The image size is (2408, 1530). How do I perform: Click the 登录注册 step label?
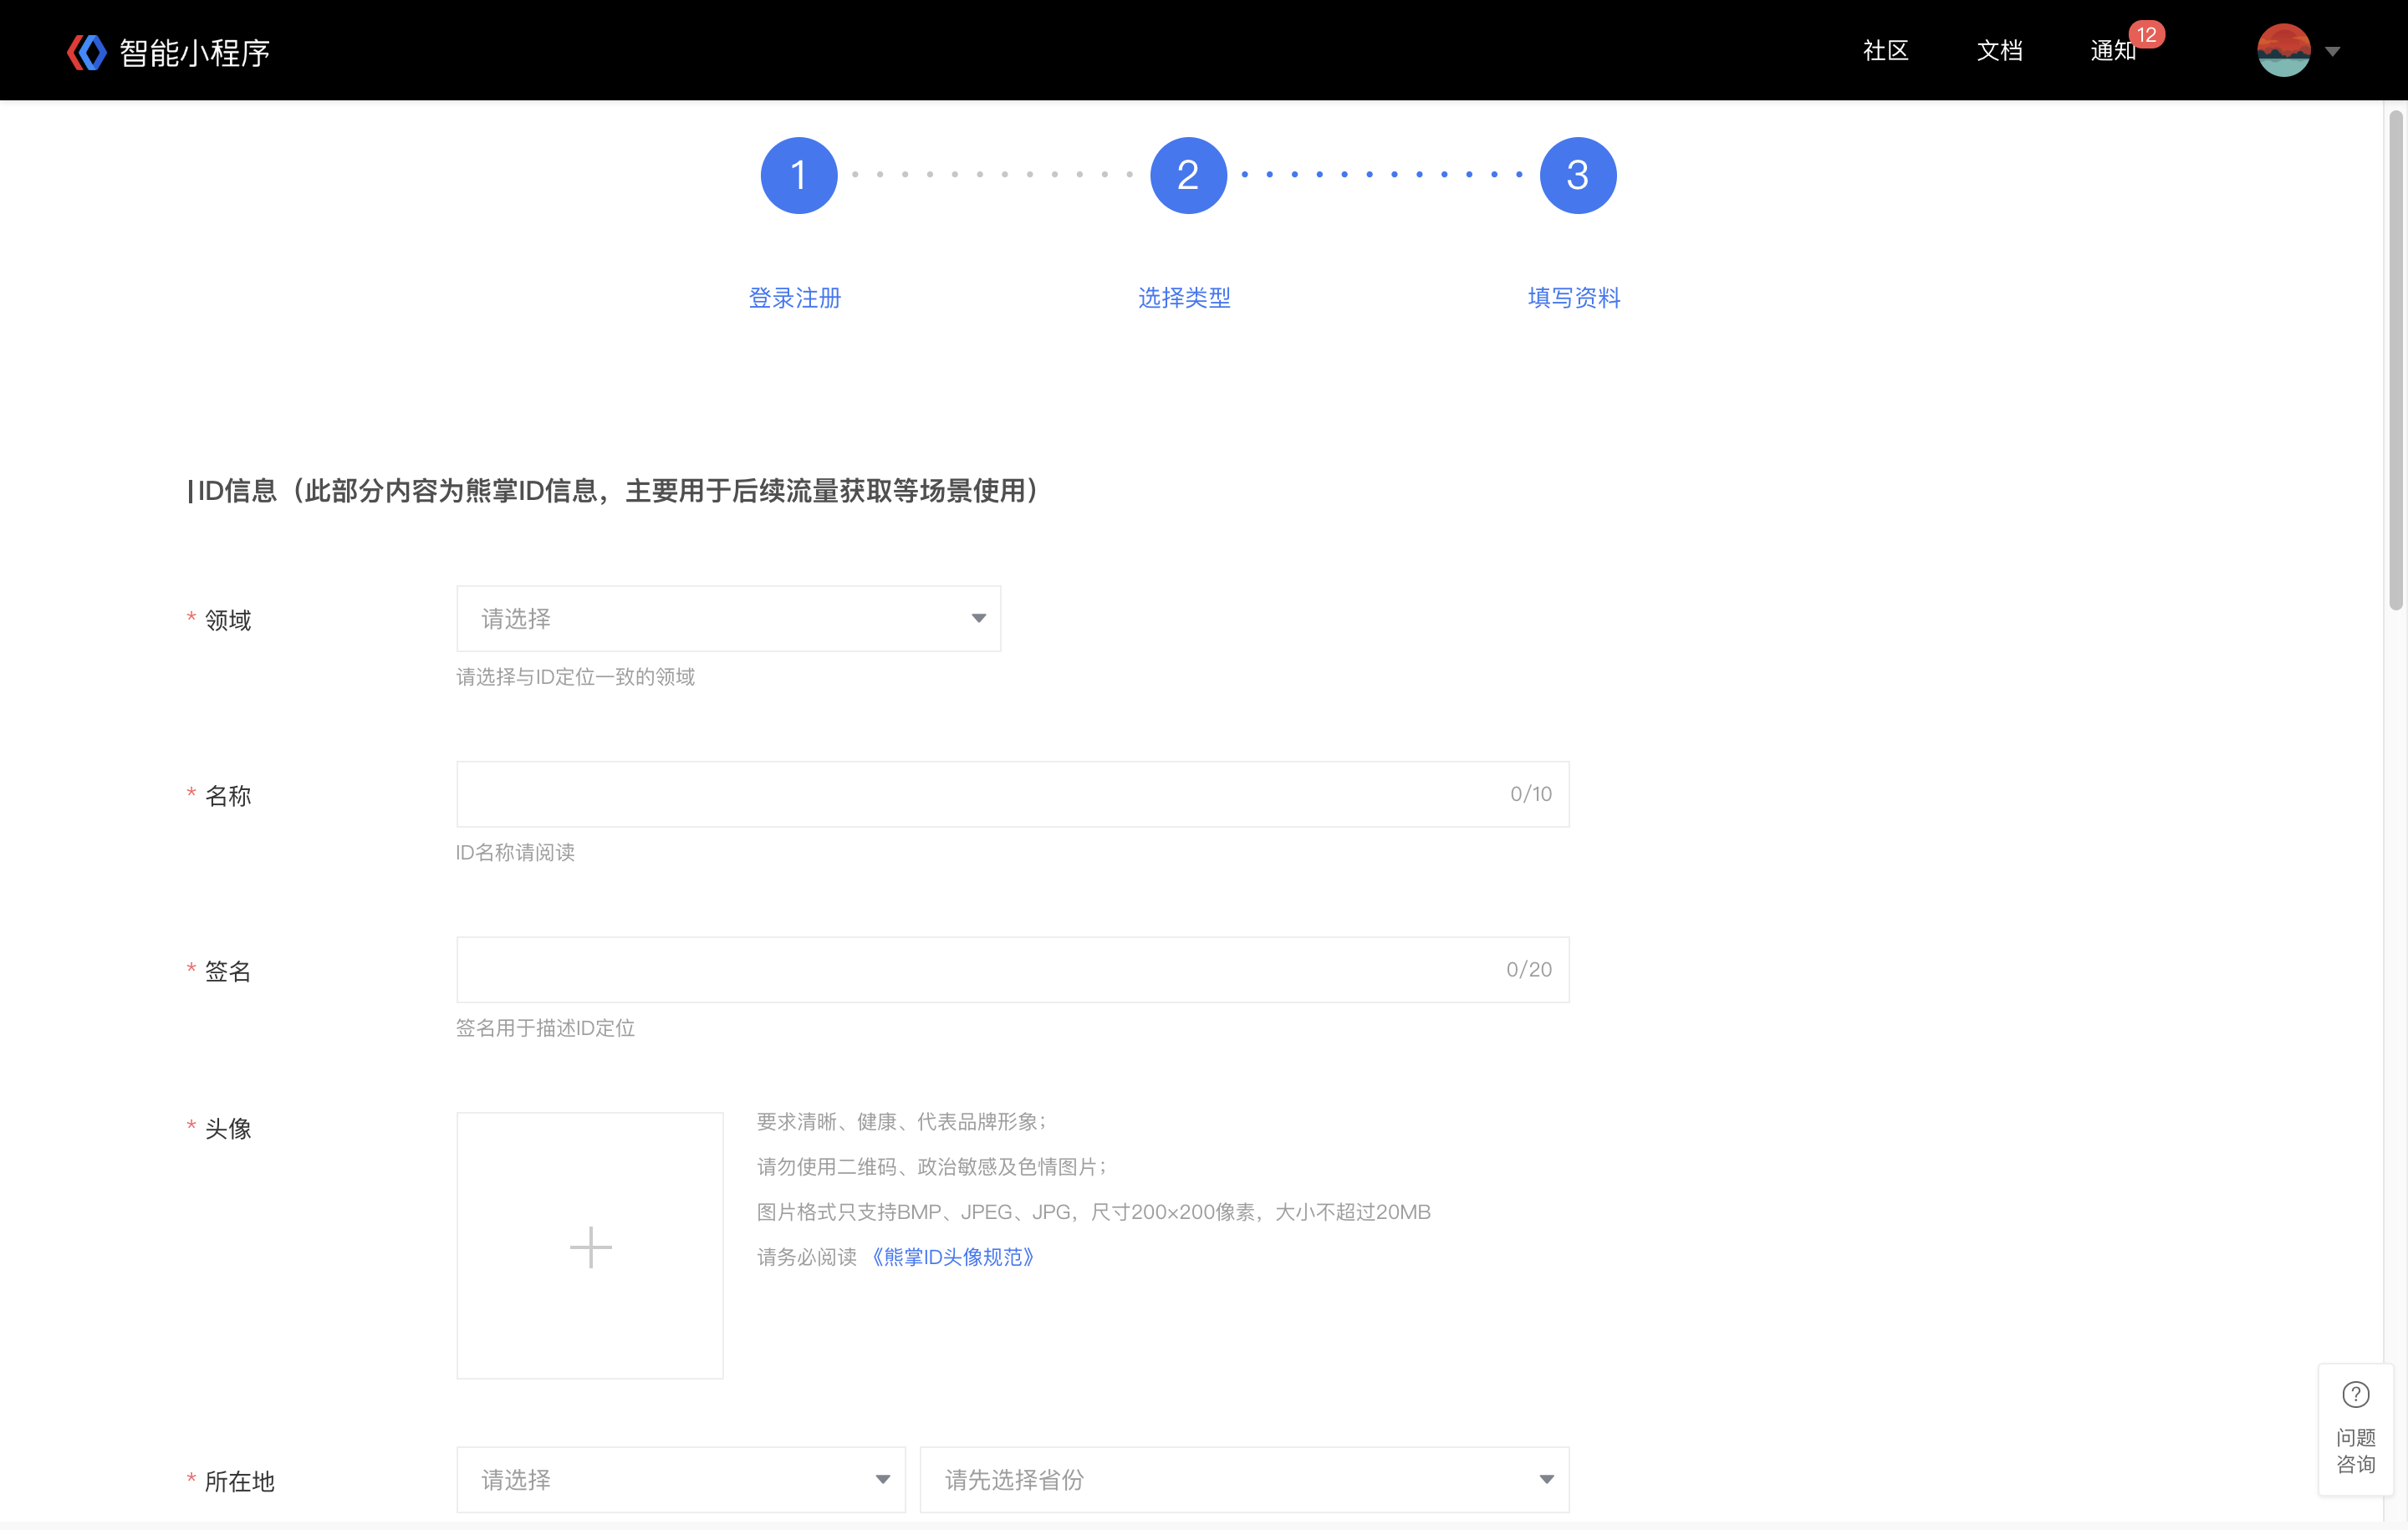(x=795, y=297)
